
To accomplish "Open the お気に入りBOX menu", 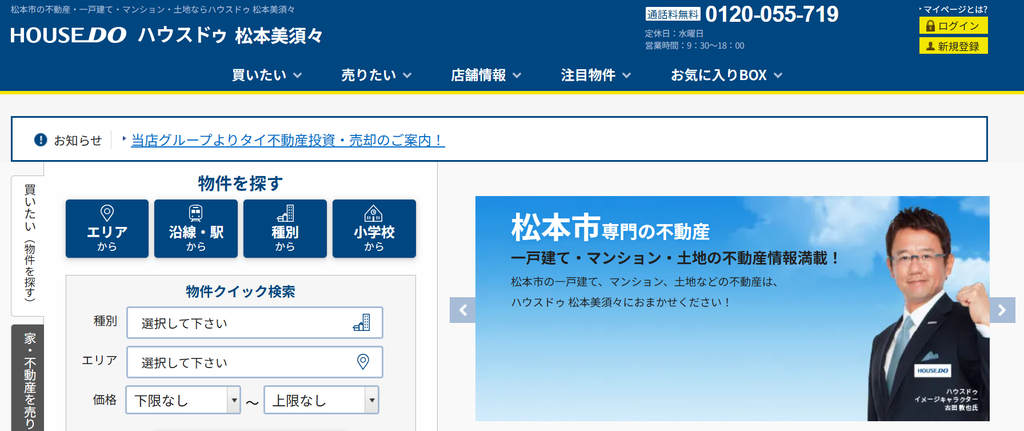I will coord(726,75).
